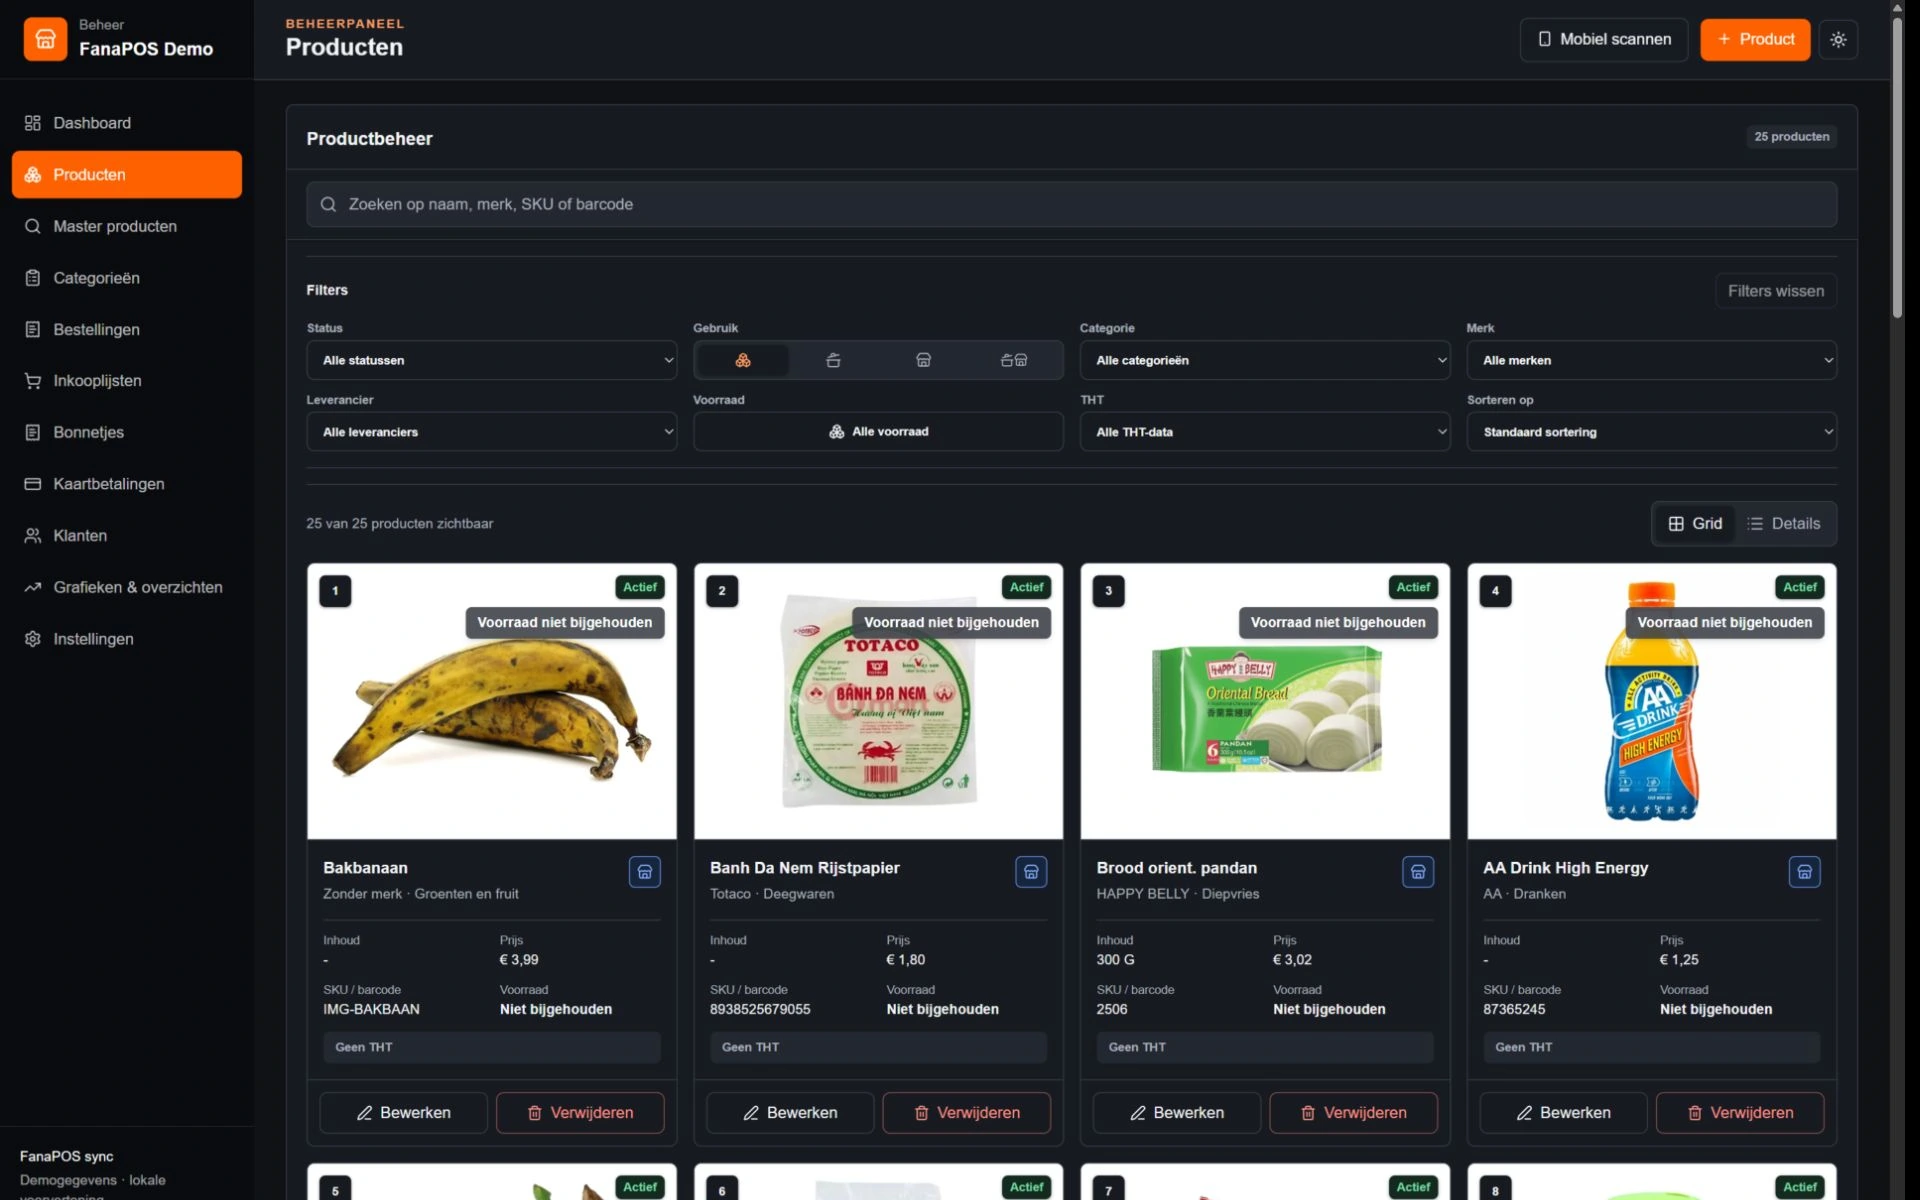The height and width of the screenshot is (1200, 1920).
Task: Open the Standaard sortering sort dropdown
Action: coord(1652,432)
